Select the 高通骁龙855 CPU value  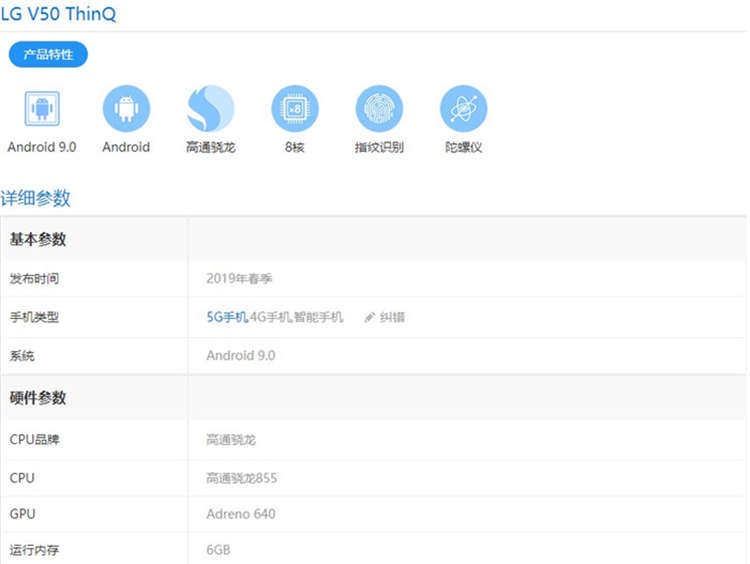click(x=242, y=478)
